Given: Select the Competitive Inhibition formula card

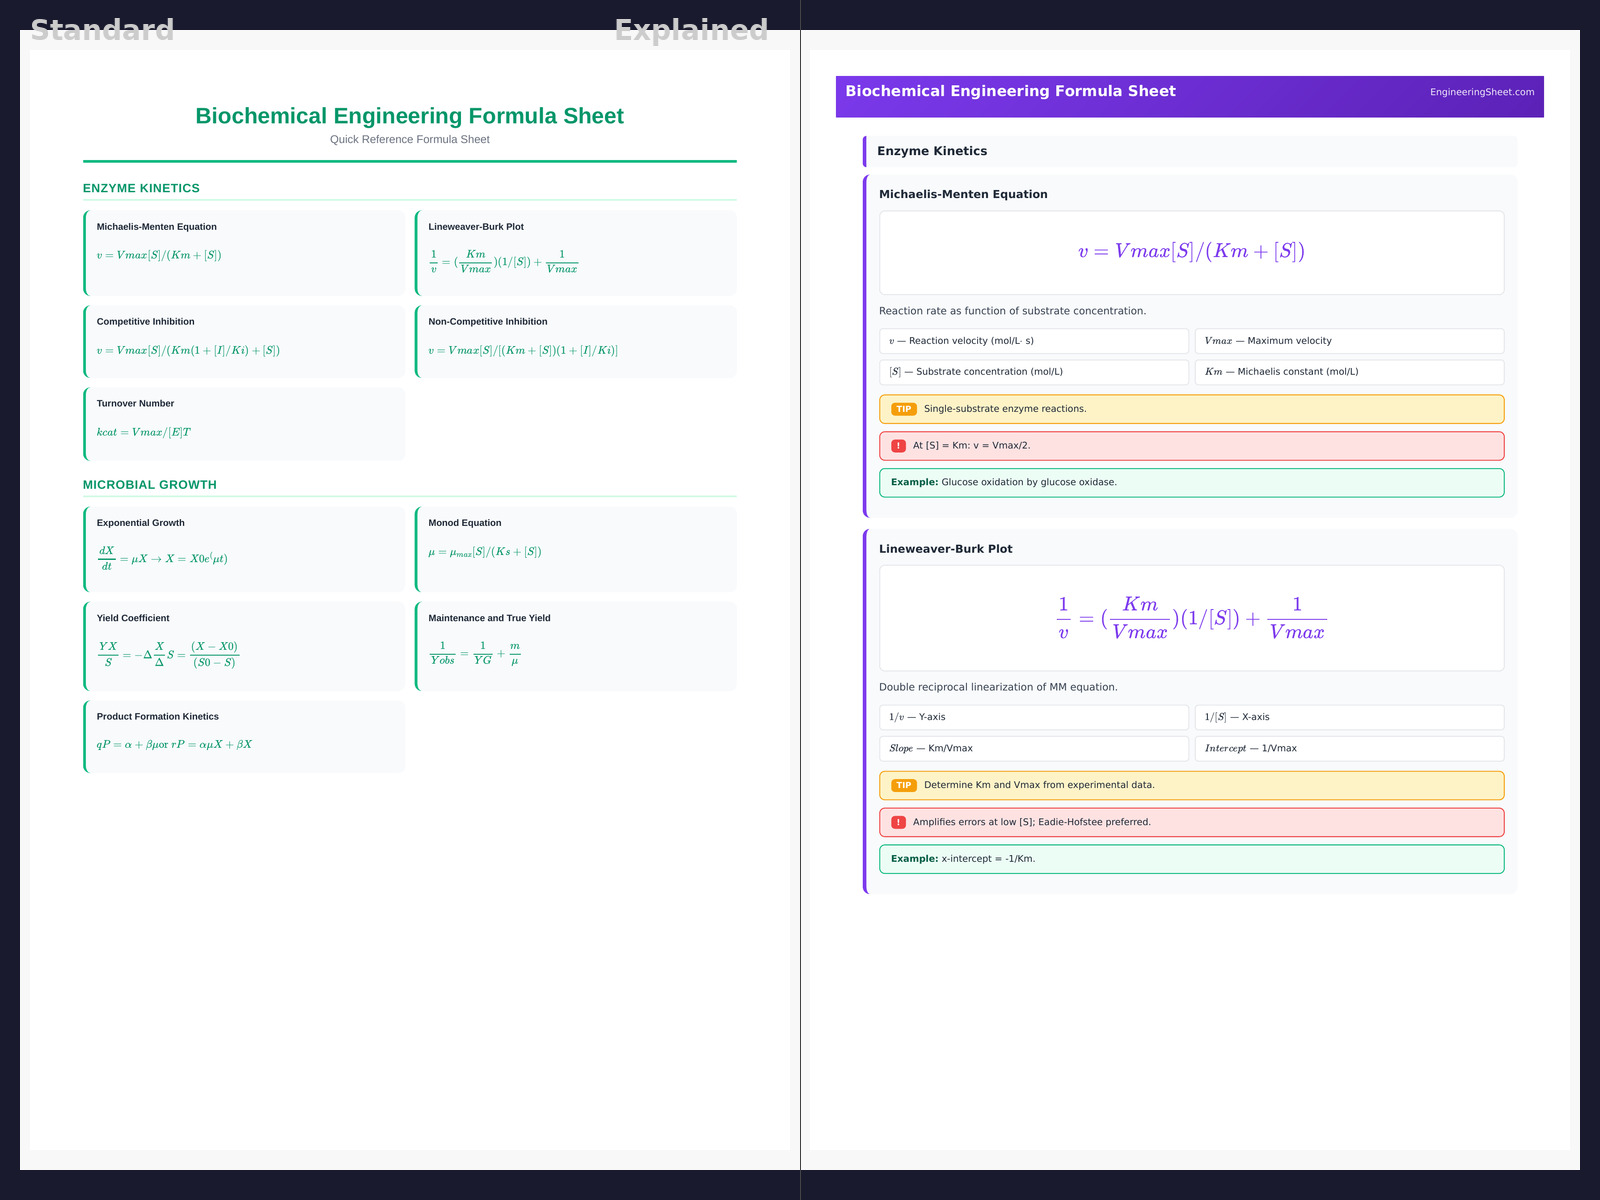Looking at the screenshot, I should coord(245,341).
